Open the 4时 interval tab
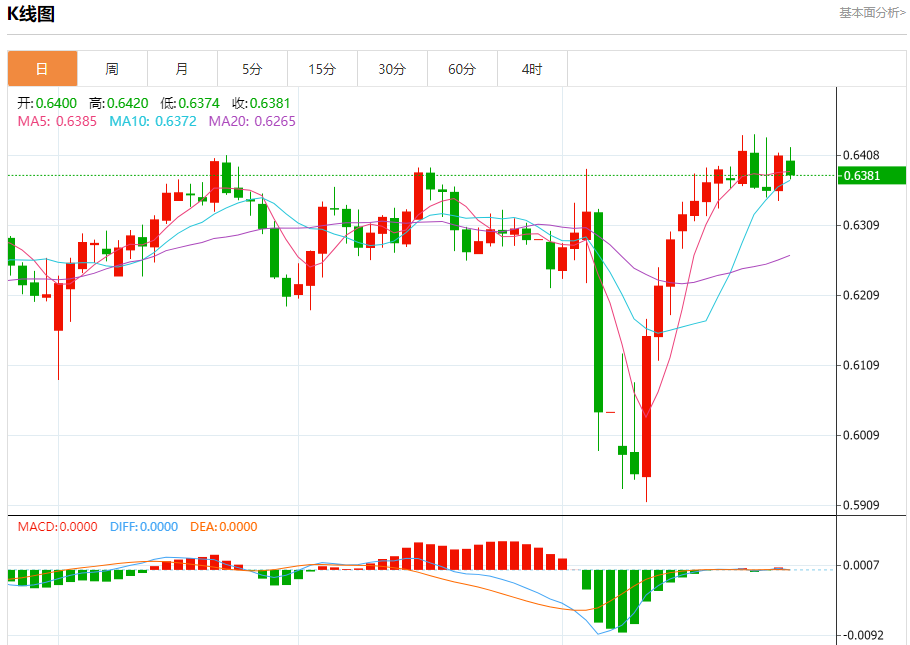 click(x=532, y=69)
